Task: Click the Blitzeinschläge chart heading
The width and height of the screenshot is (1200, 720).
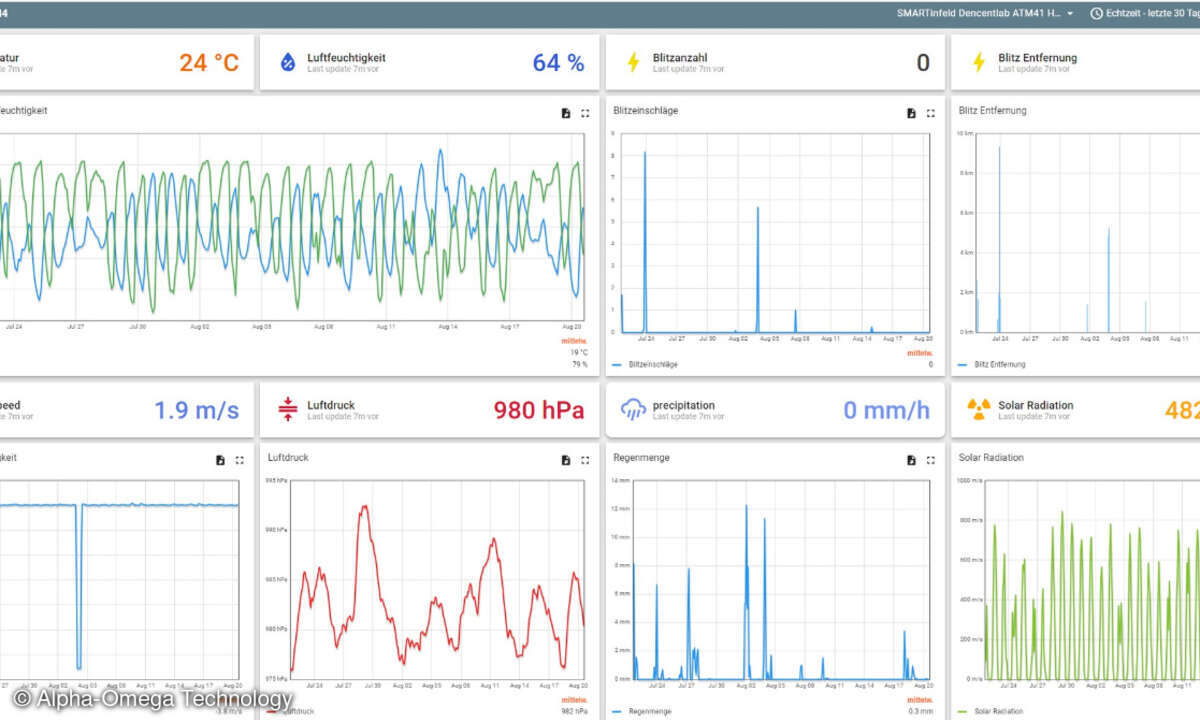Action: point(645,110)
